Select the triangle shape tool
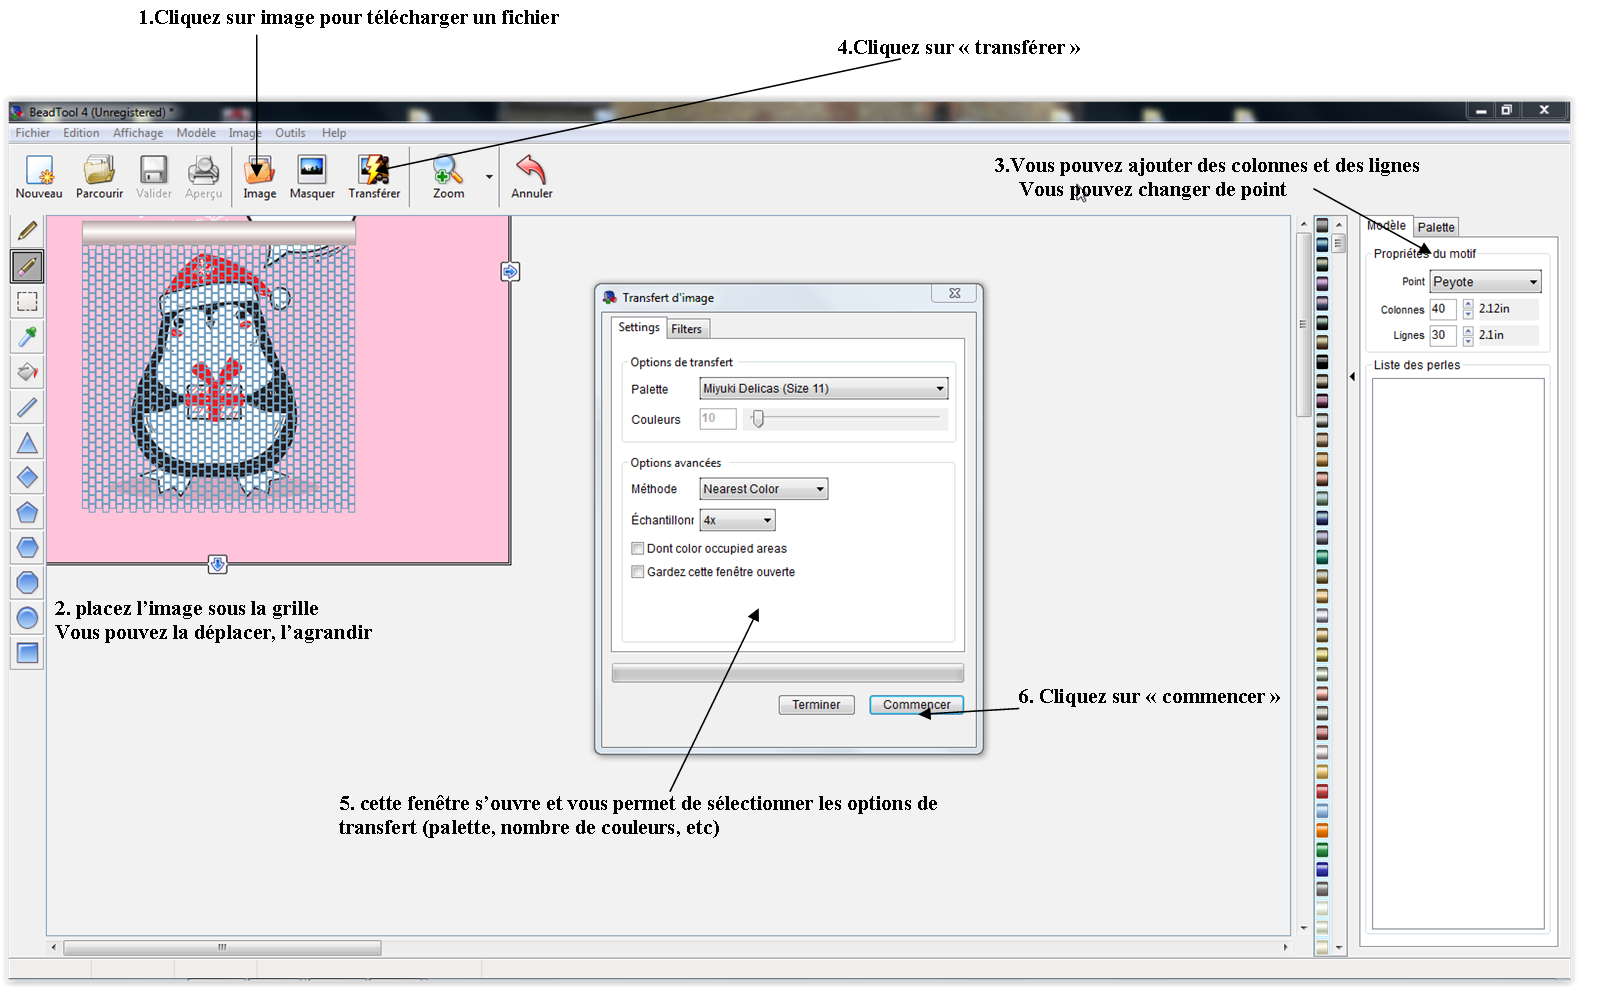 27,442
